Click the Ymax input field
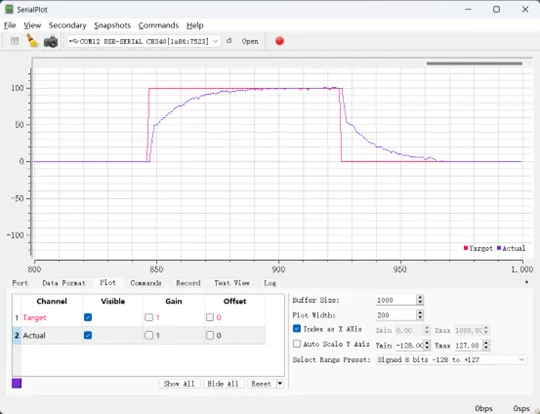540x414 pixels. click(x=468, y=345)
